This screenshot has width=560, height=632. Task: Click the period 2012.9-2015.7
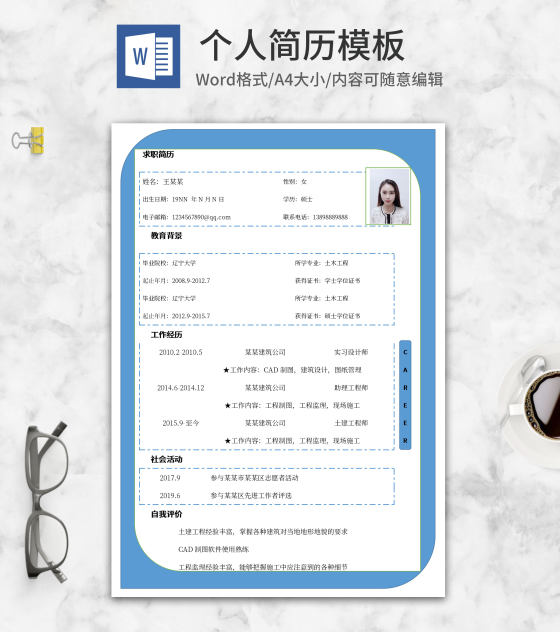point(191,316)
